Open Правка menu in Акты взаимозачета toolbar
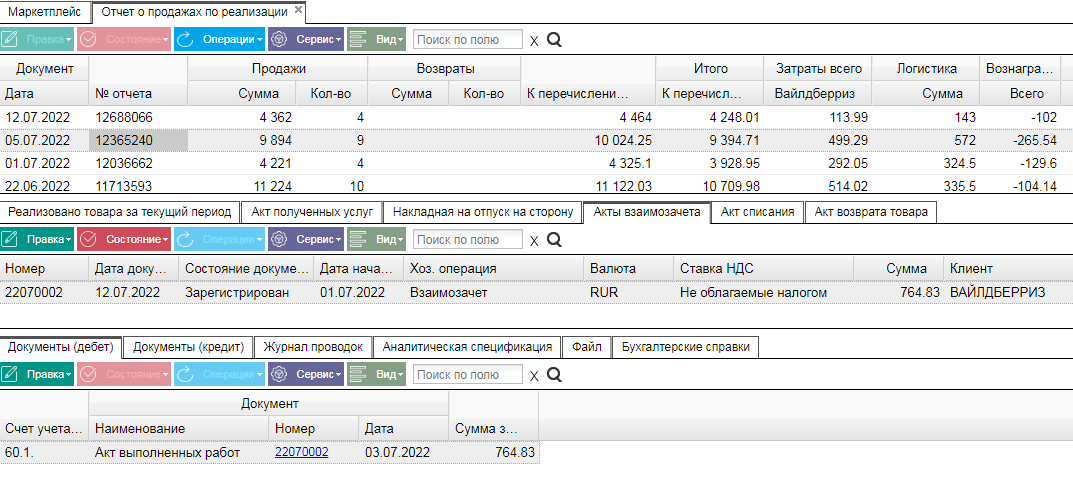1073x477 pixels. [x=37, y=240]
